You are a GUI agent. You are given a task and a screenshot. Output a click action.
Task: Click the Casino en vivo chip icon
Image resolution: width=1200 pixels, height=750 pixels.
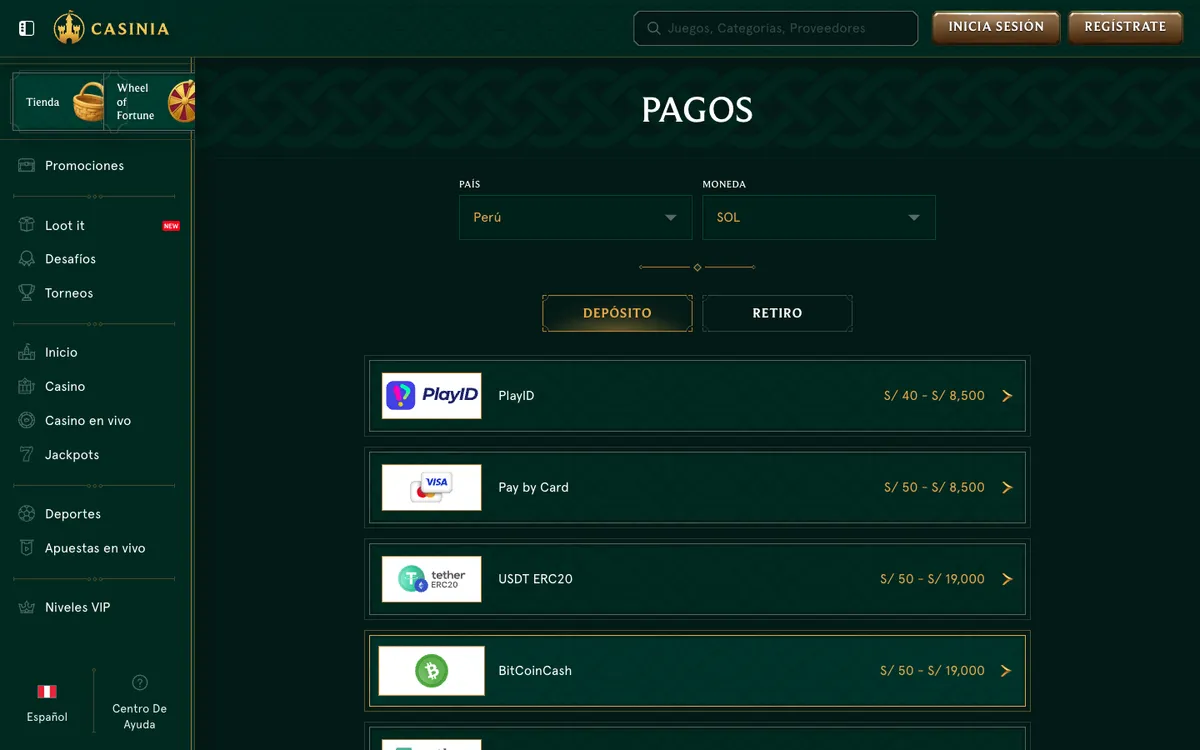(27, 420)
